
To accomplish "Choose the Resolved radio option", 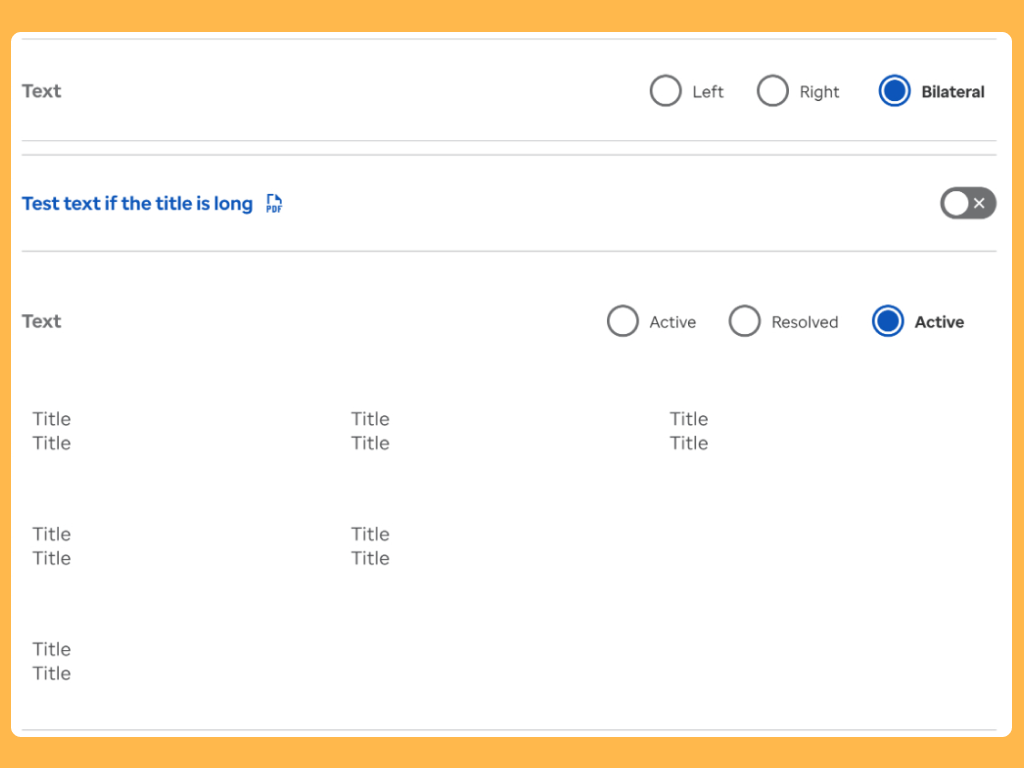I will pyautogui.click(x=745, y=322).
